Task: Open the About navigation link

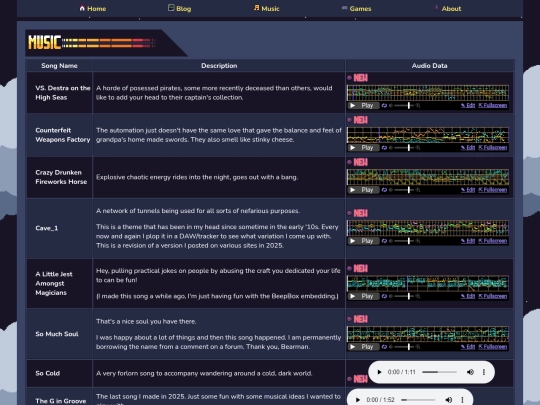Action: click(x=447, y=9)
